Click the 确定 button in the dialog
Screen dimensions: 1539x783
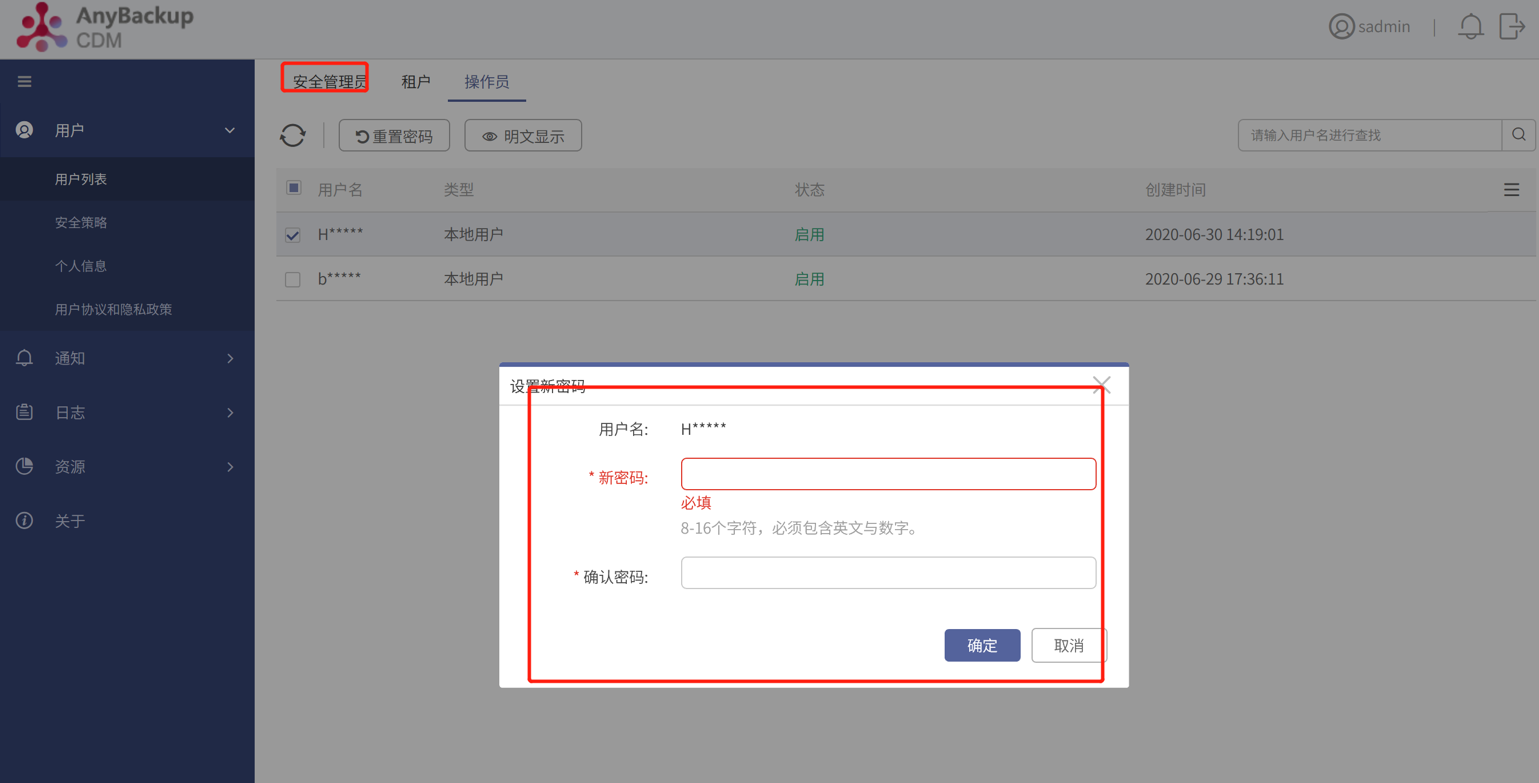pyautogui.click(x=982, y=645)
